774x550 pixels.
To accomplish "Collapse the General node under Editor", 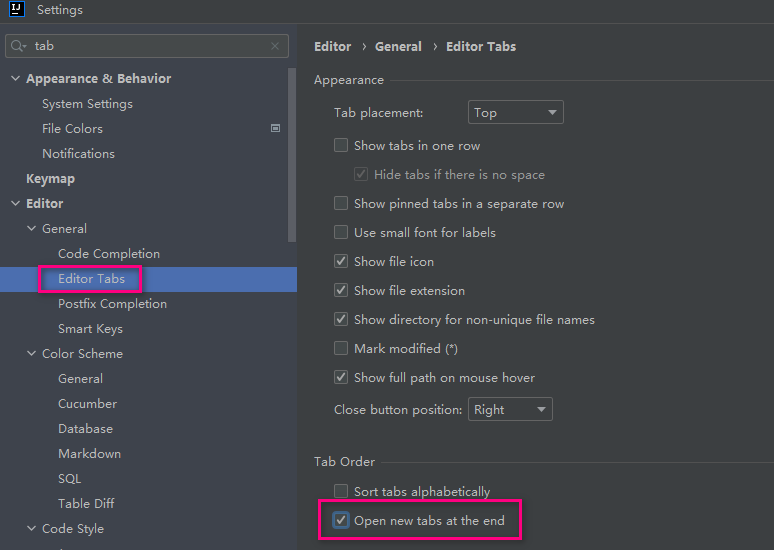I will coord(32,229).
